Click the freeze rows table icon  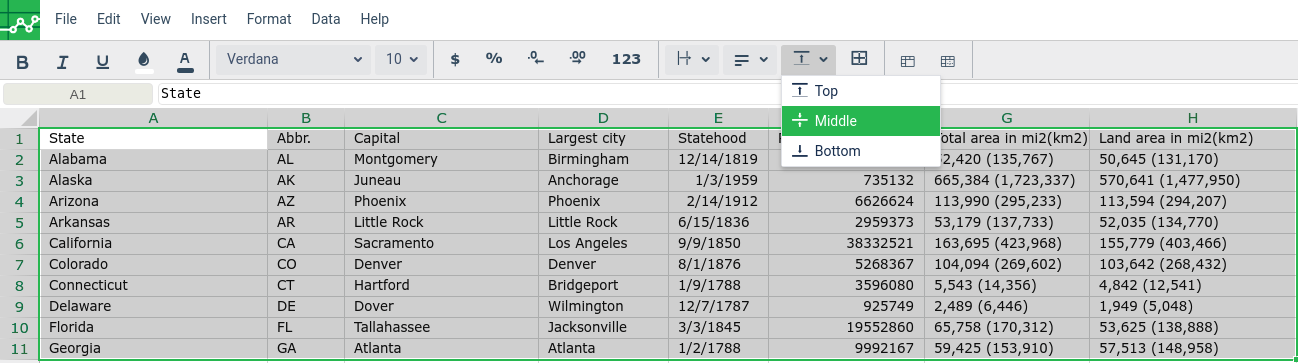pyautogui.click(x=908, y=61)
